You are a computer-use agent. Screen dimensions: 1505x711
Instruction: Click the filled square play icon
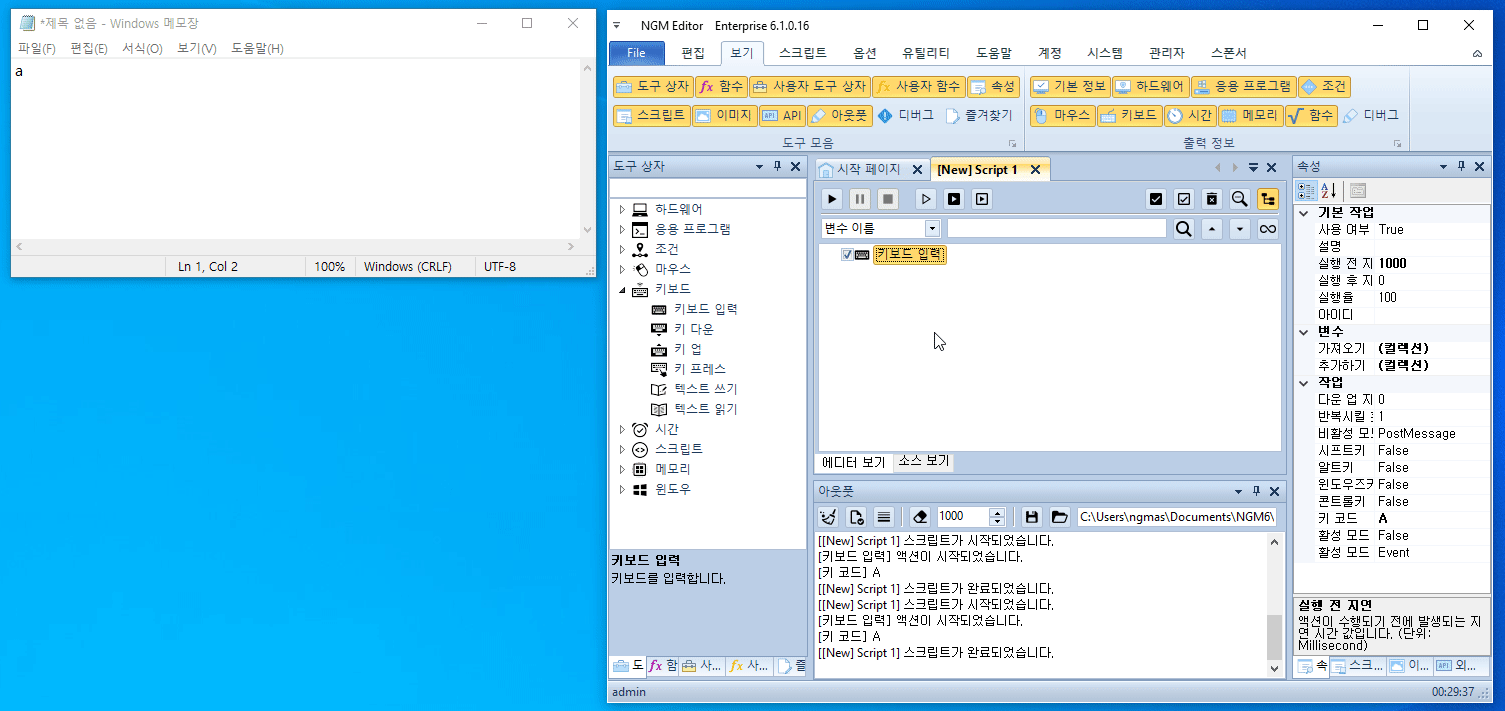pos(955,199)
